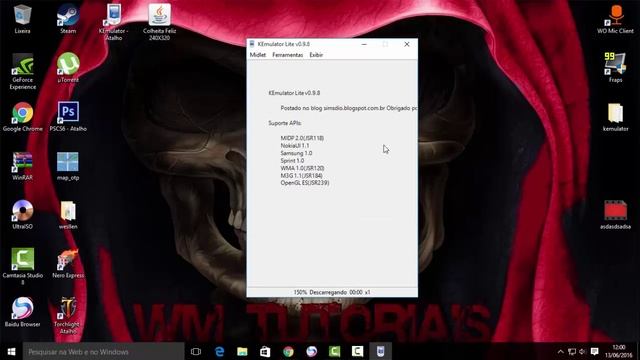Select the WinRAR desktop icon
The height and width of the screenshot is (360, 640).
[x=22, y=166]
